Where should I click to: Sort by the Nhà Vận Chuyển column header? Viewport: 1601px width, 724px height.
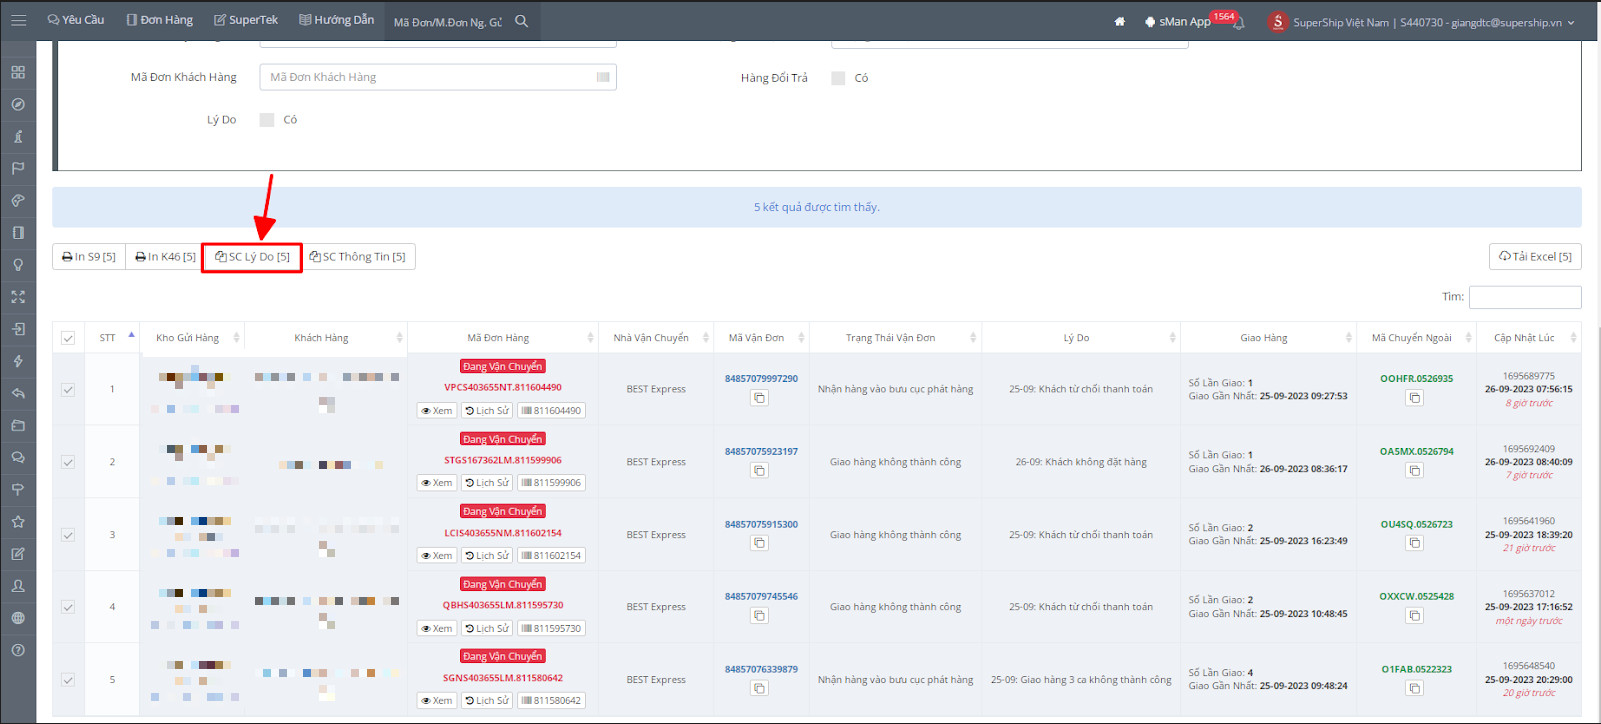tap(656, 338)
